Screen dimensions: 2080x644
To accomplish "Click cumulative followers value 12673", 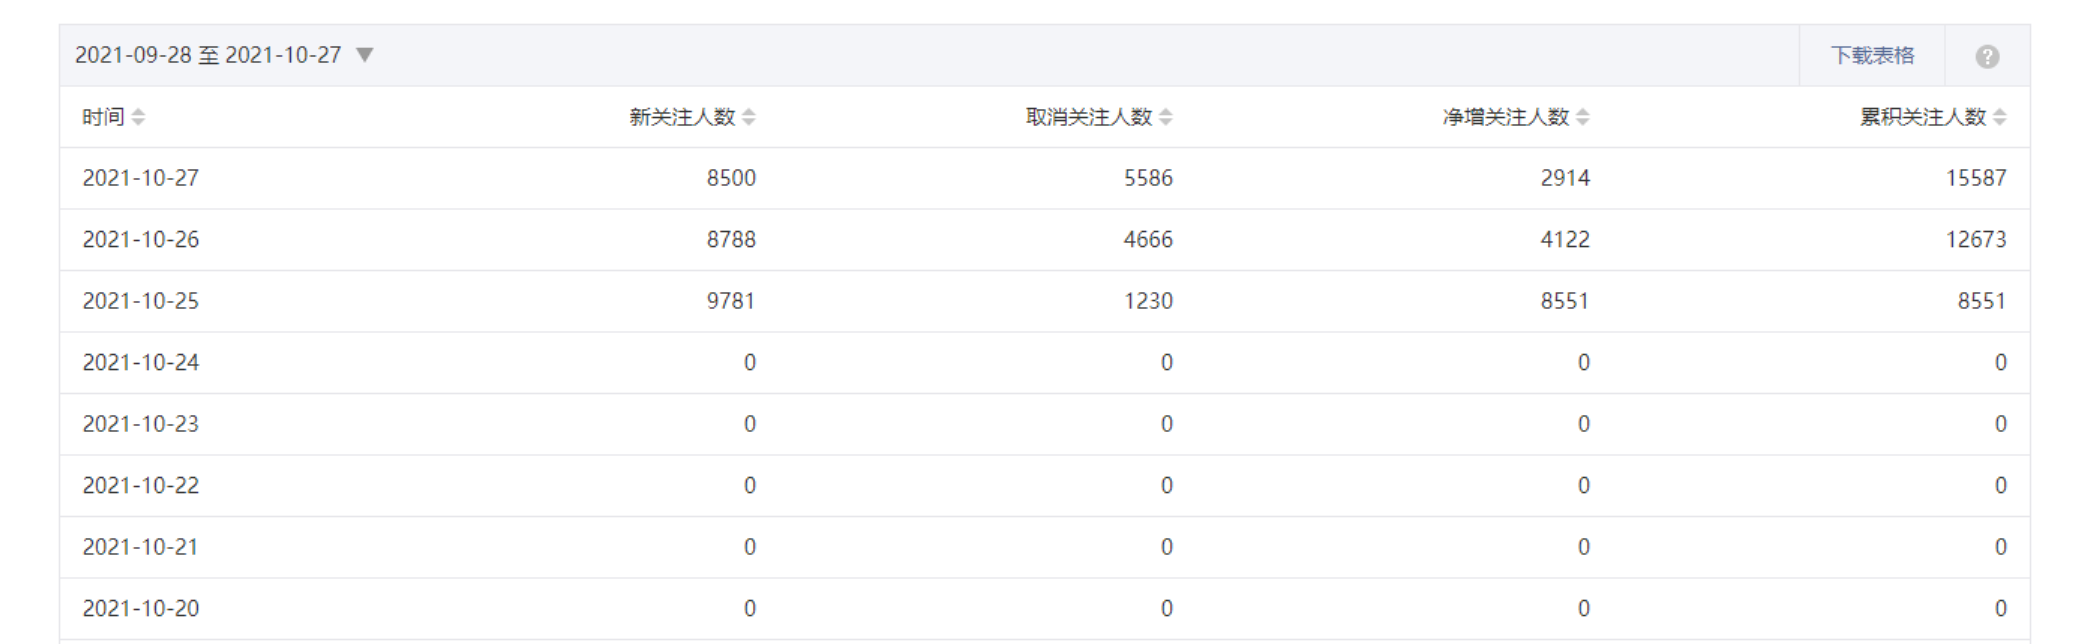I will click(1976, 240).
